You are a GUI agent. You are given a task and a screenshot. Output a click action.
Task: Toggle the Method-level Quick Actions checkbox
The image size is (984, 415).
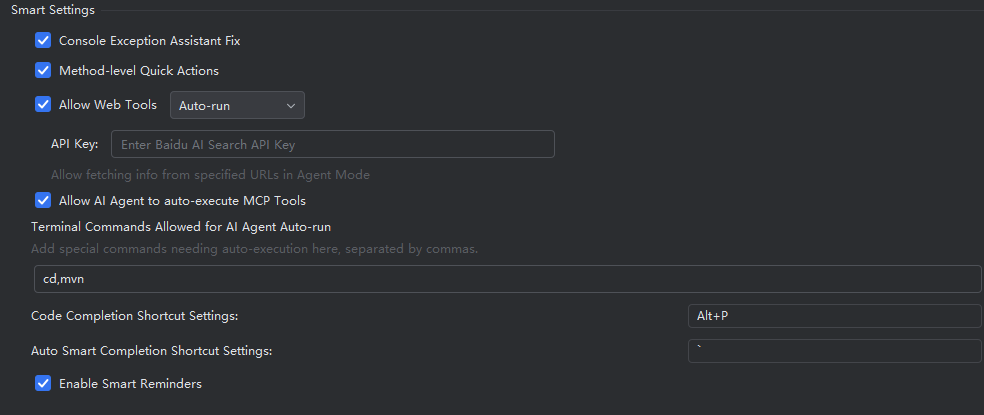43,71
